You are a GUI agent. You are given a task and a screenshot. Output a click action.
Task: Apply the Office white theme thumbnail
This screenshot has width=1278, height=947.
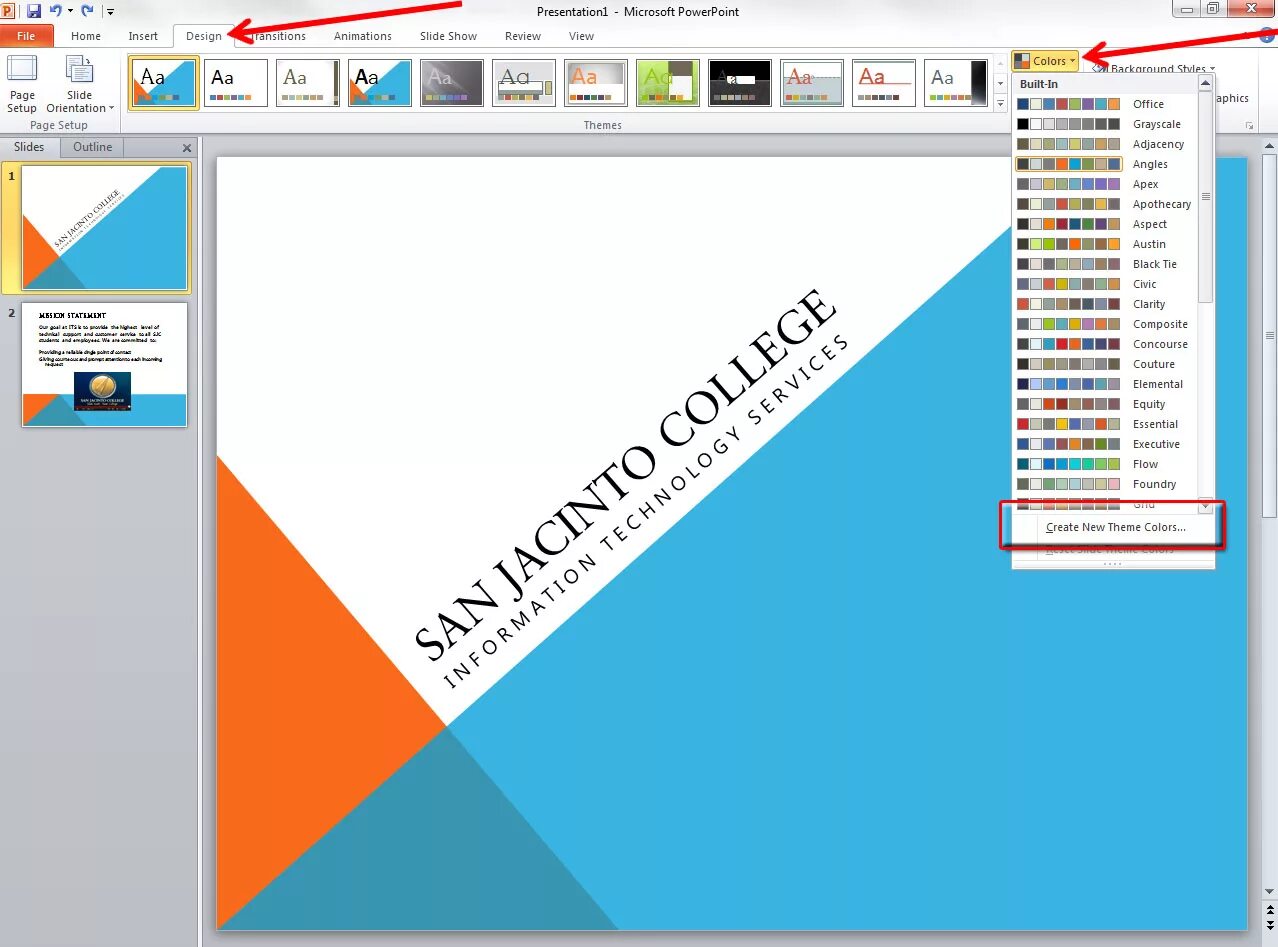[236, 82]
